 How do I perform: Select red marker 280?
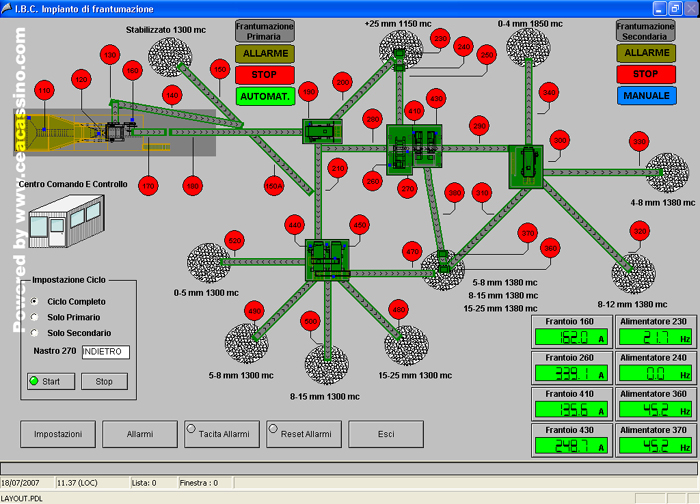pyautogui.click(x=373, y=119)
